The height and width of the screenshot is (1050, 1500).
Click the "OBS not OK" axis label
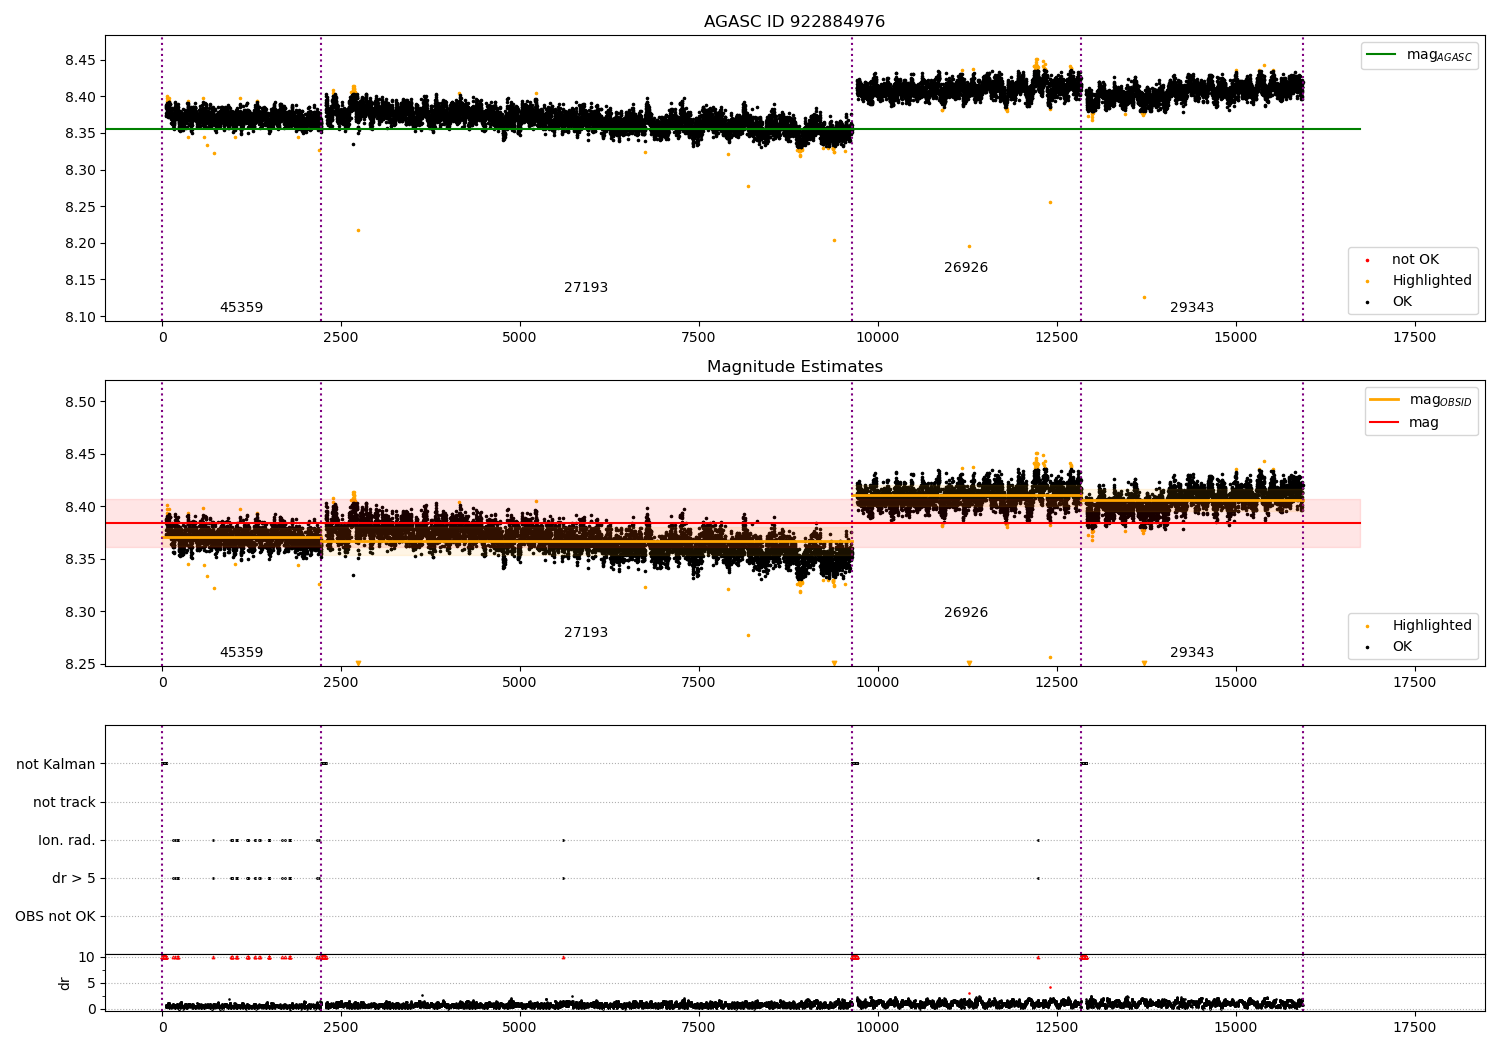point(55,917)
